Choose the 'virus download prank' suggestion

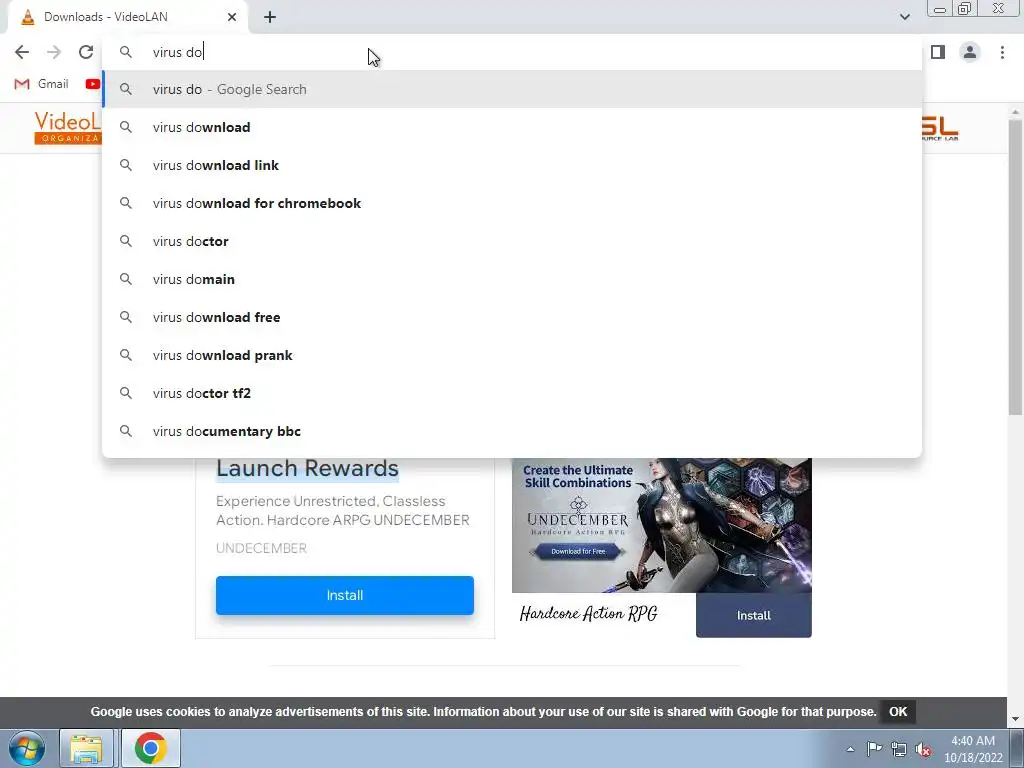click(x=512, y=355)
